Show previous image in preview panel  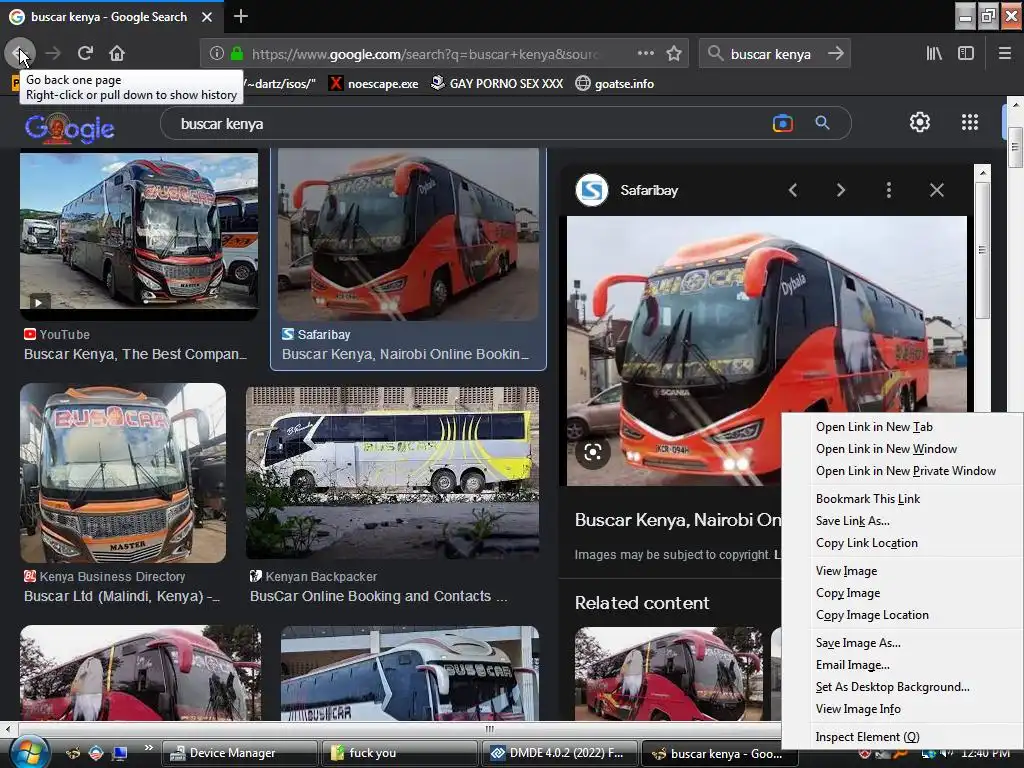(x=793, y=190)
